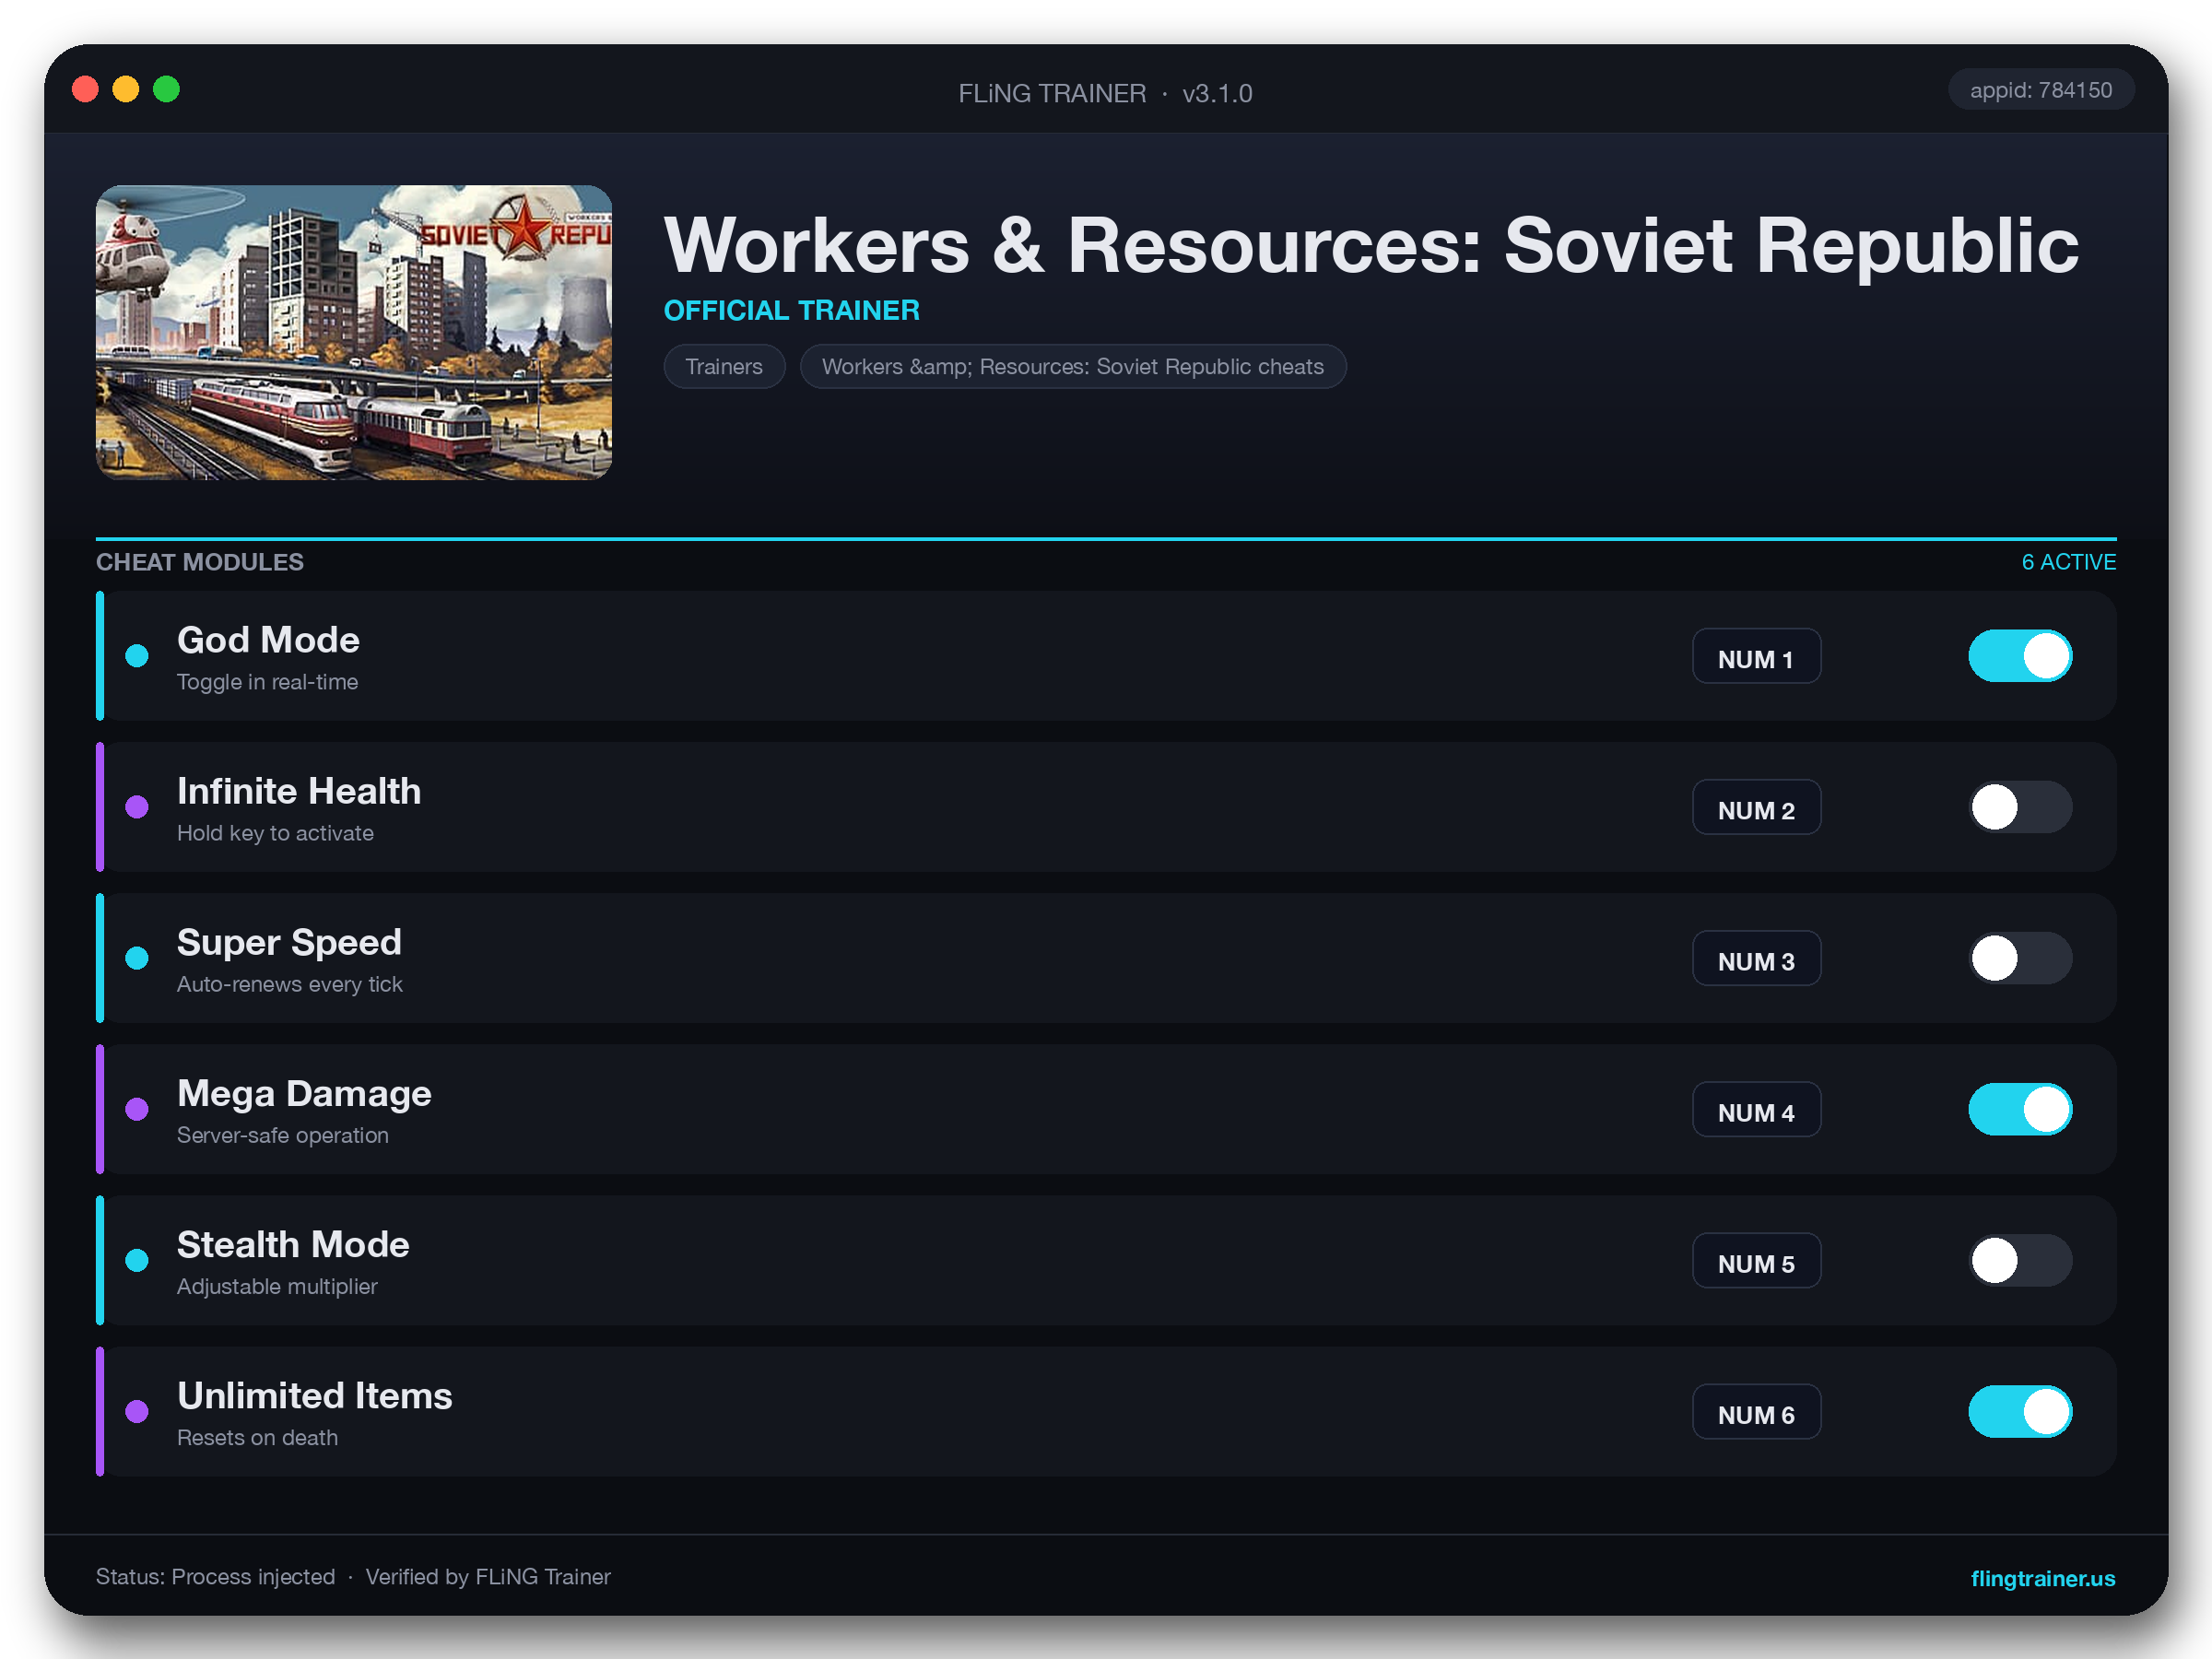Viewport: 2212px width, 1659px height.
Task: Click "Resets on death" description
Action: tap(257, 1437)
